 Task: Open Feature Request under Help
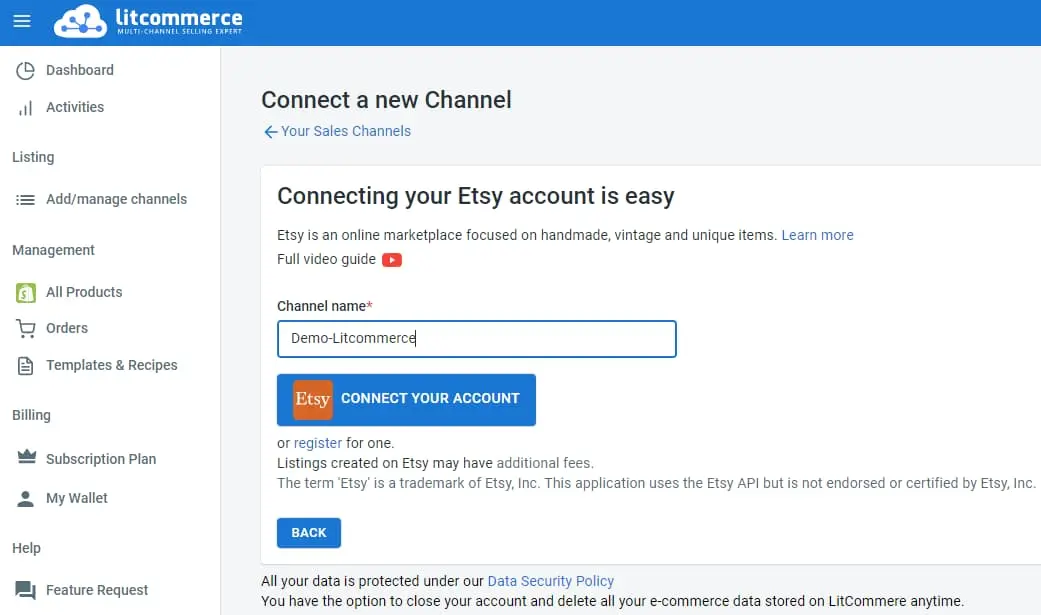tap(97, 590)
